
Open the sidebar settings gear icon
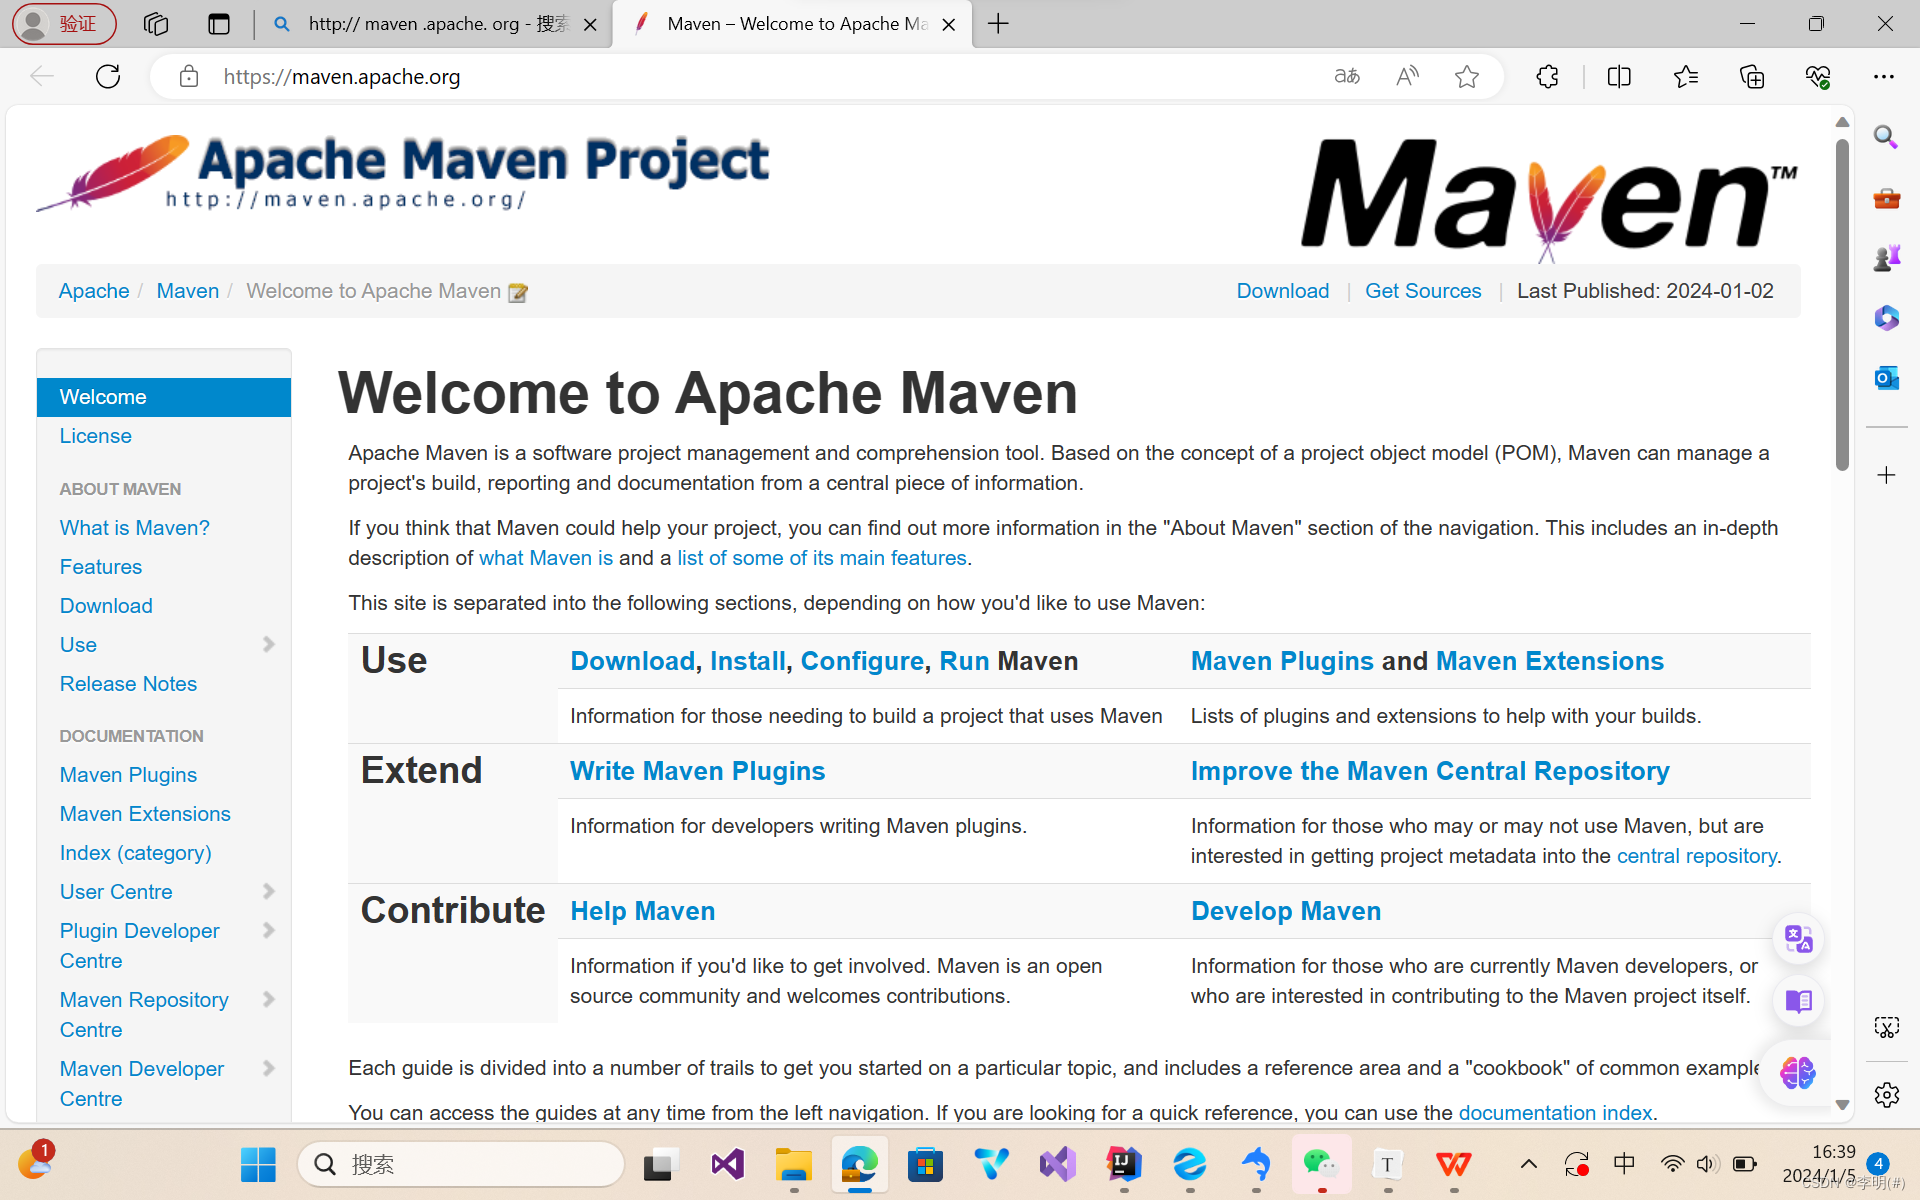click(1886, 1095)
